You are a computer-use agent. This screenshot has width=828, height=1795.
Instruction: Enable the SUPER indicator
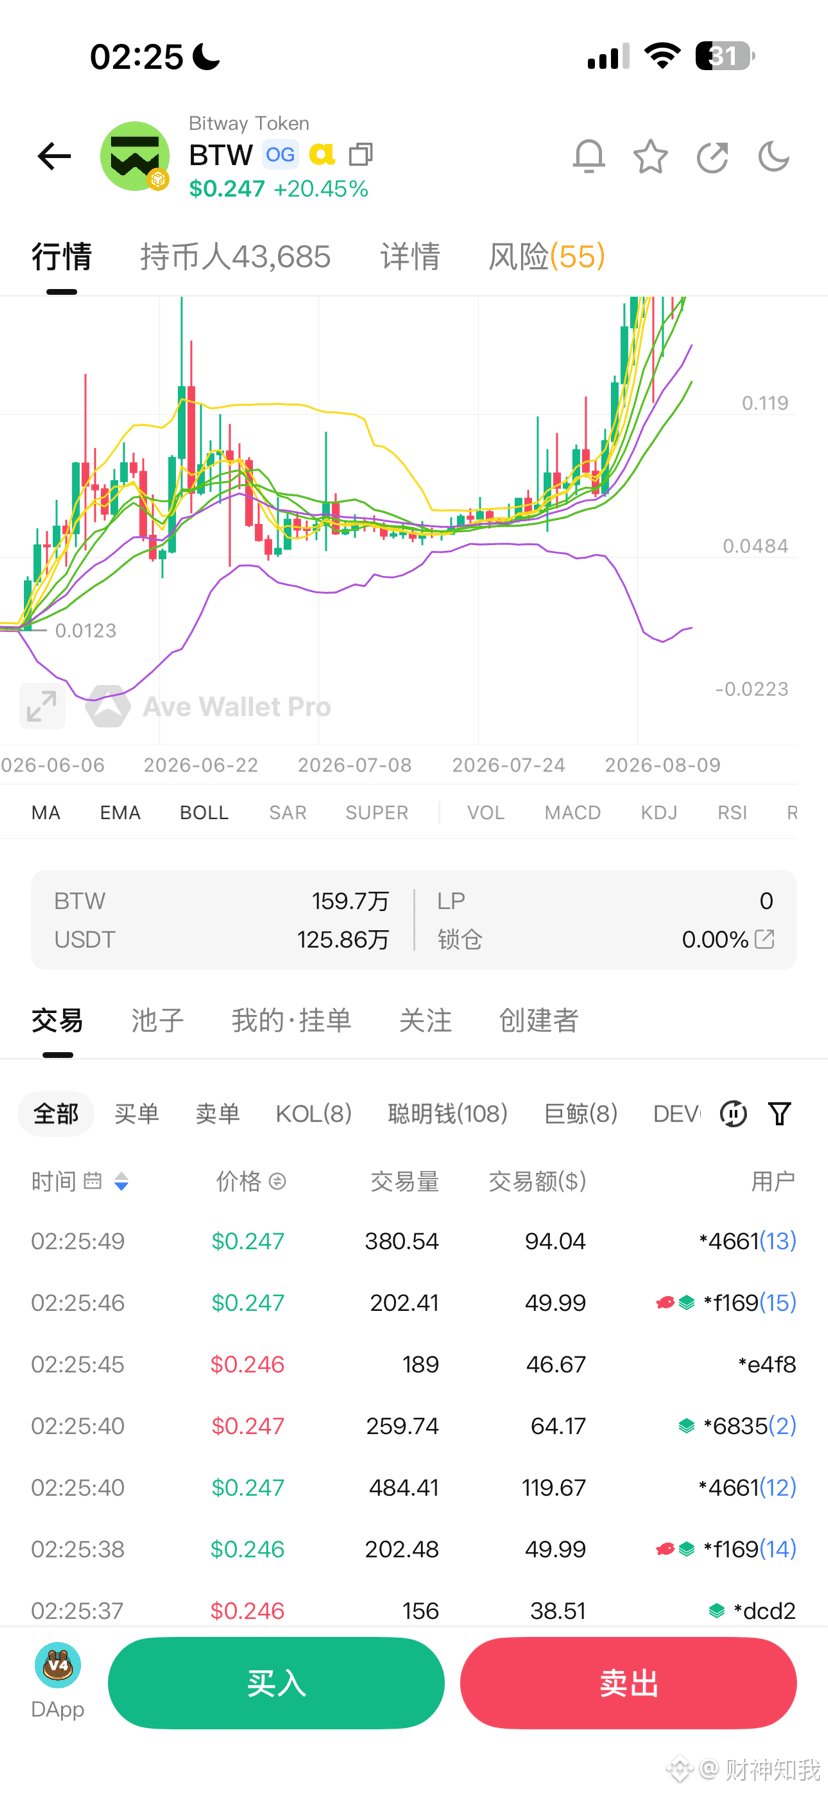pyautogui.click(x=377, y=812)
